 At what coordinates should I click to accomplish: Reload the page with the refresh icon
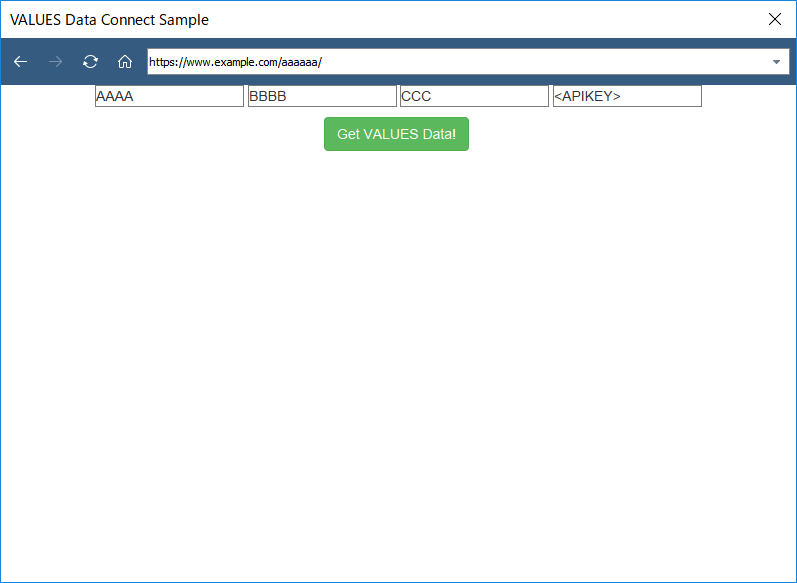coord(90,62)
